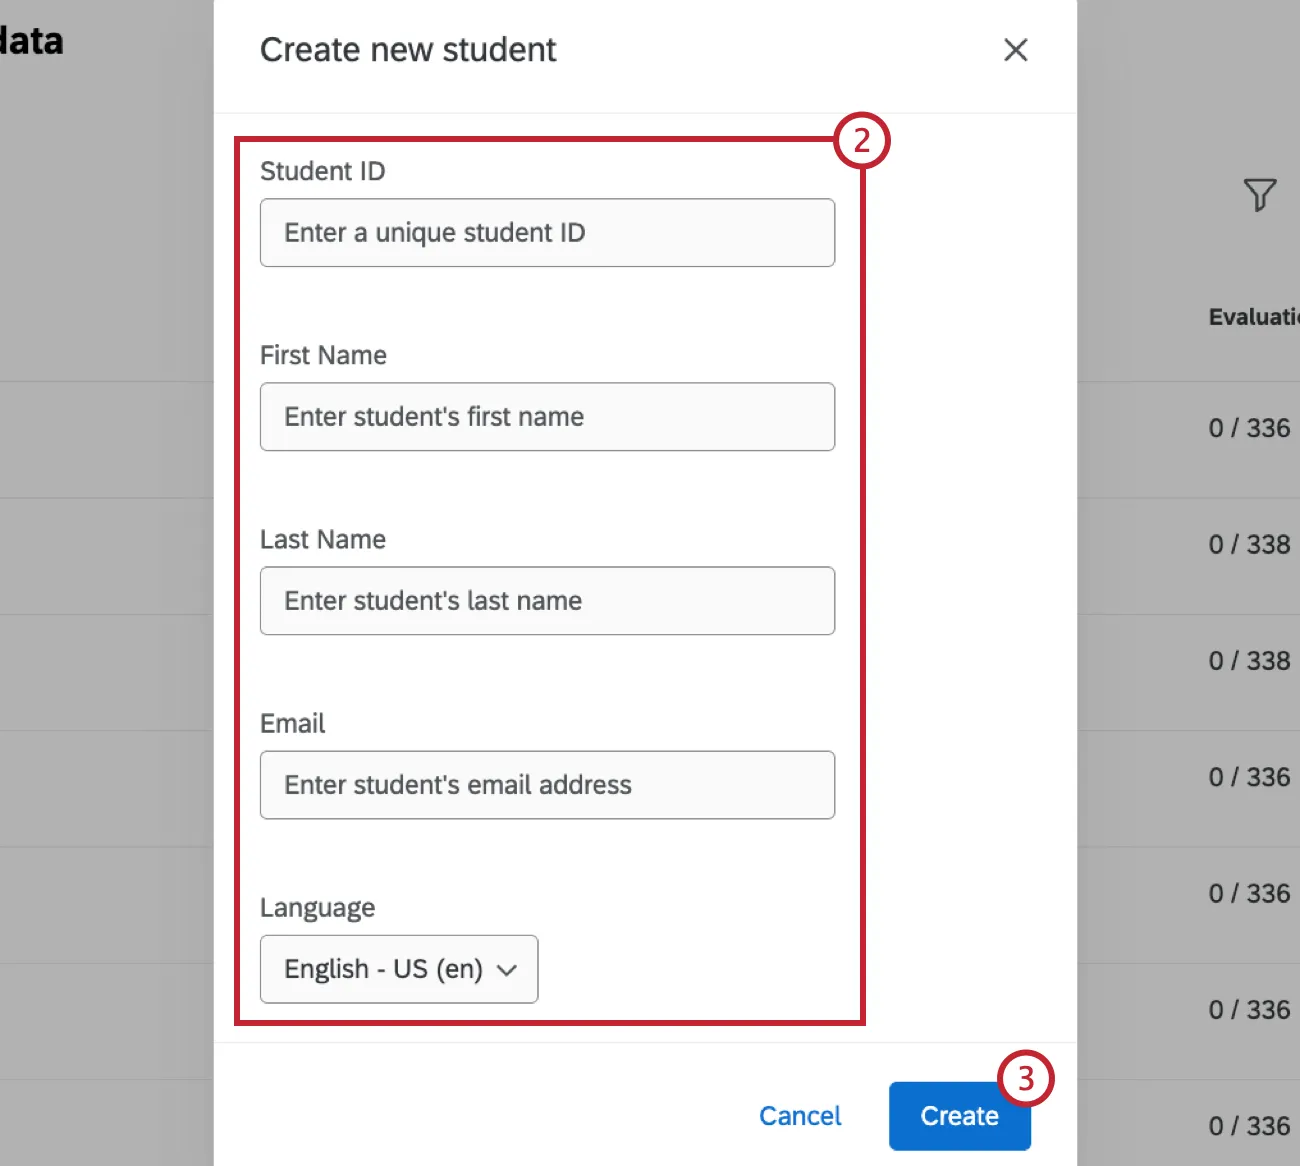The height and width of the screenshot is (1166, 1300).
Task: Click the Cancel link
Action: click(800, 1115)
